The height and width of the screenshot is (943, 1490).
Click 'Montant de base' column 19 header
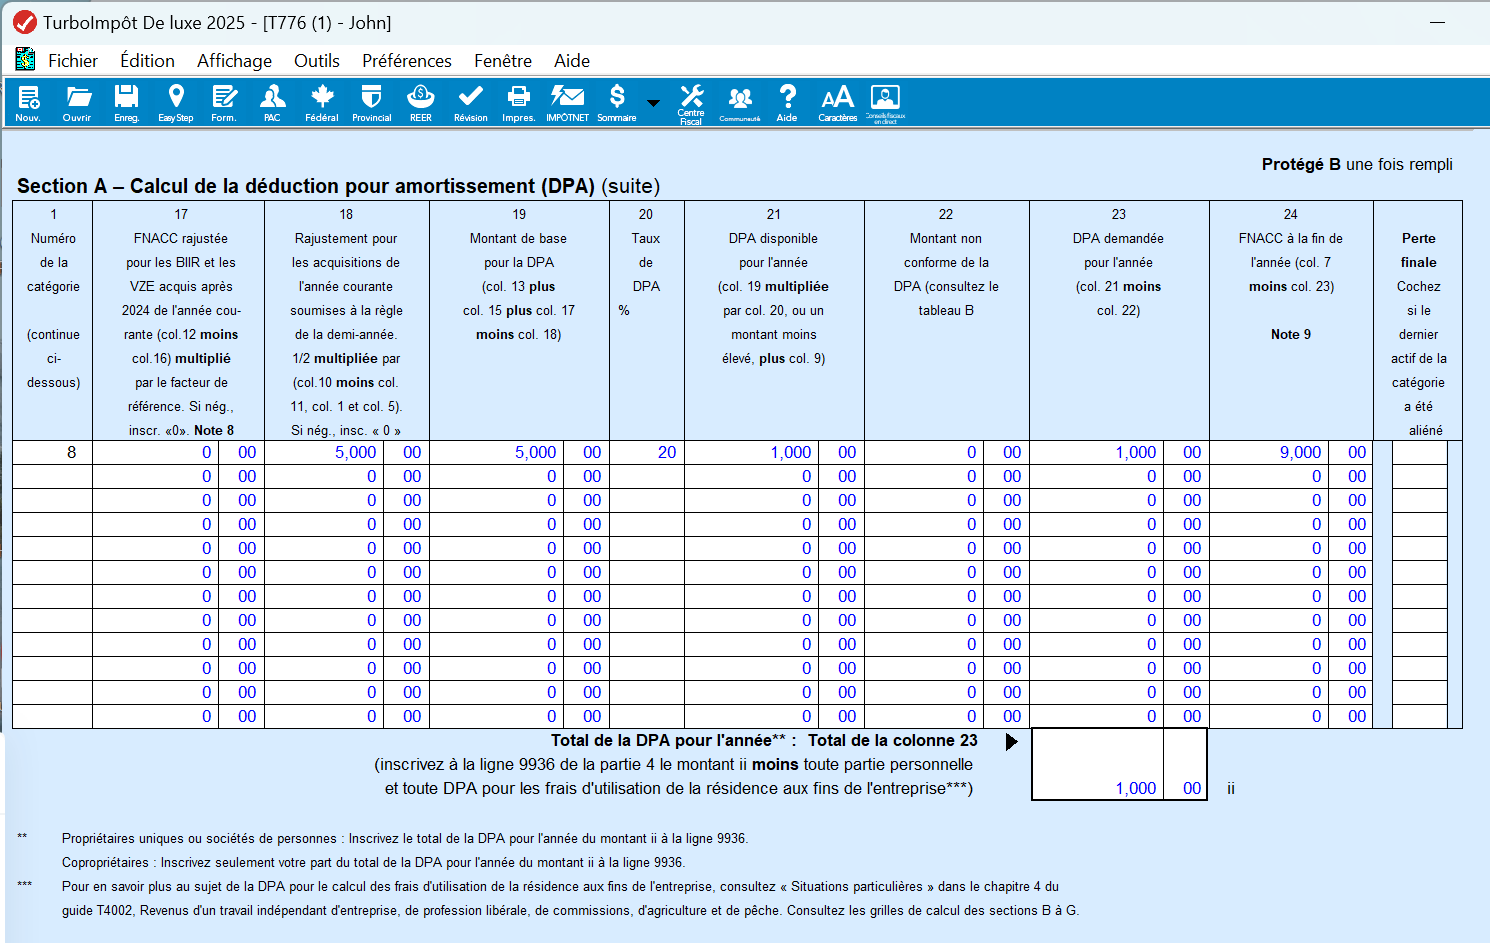(518, 238)
